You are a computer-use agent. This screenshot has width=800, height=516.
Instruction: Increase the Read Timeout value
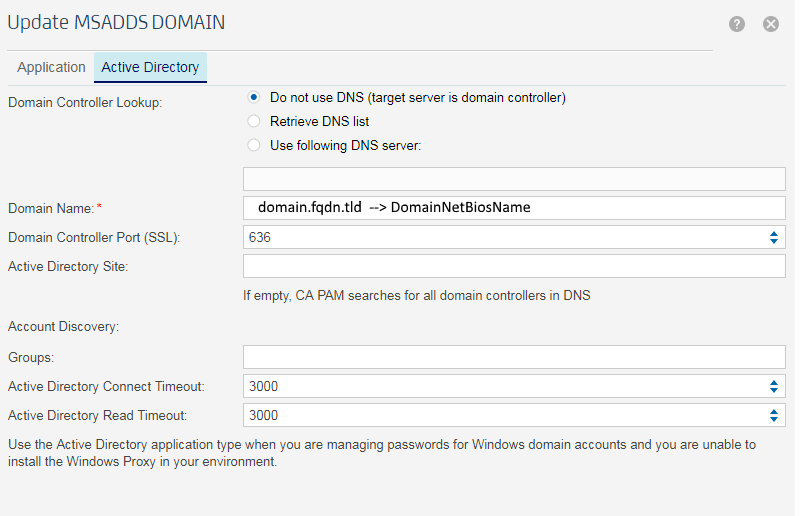tap(774, 412)
